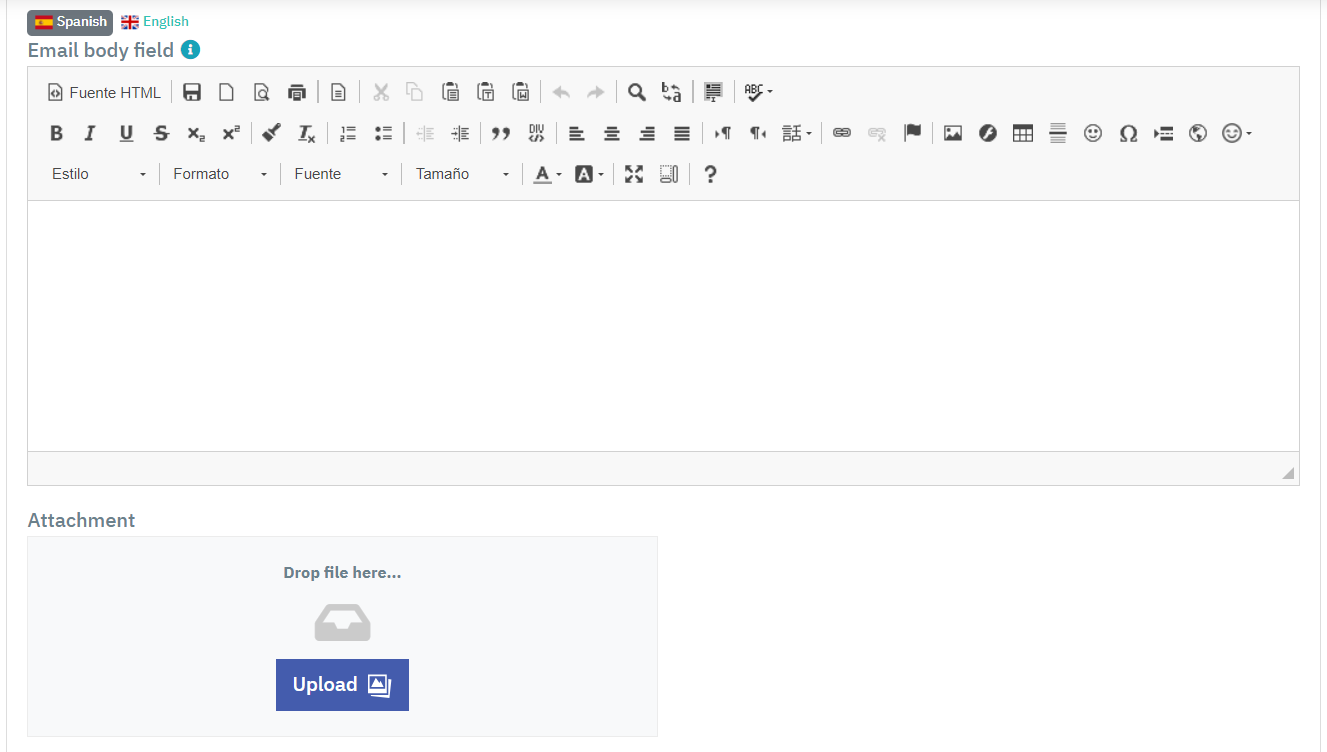This screenshot has height=752, width=1327.
Task: Enable subscript formatting
Action: (196, 133)
